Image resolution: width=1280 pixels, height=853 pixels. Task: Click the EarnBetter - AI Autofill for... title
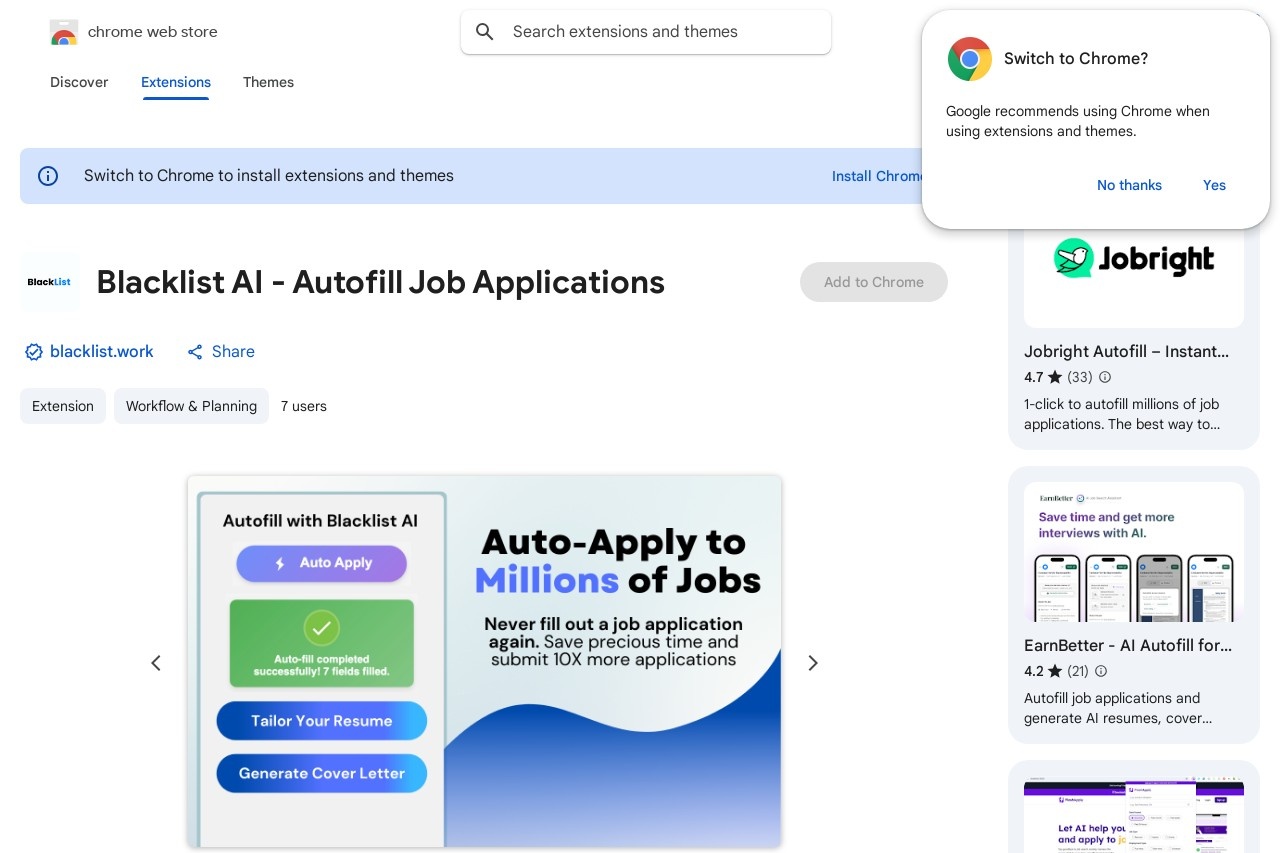pos(1128,646)
